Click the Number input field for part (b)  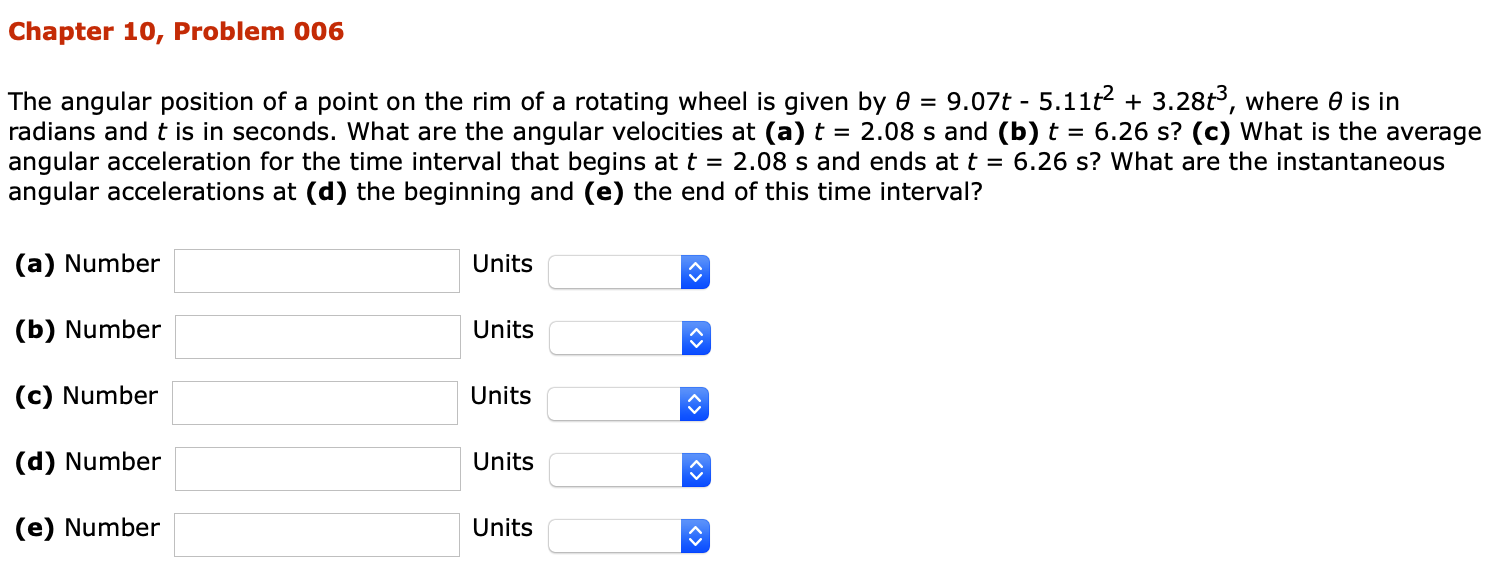316,337
